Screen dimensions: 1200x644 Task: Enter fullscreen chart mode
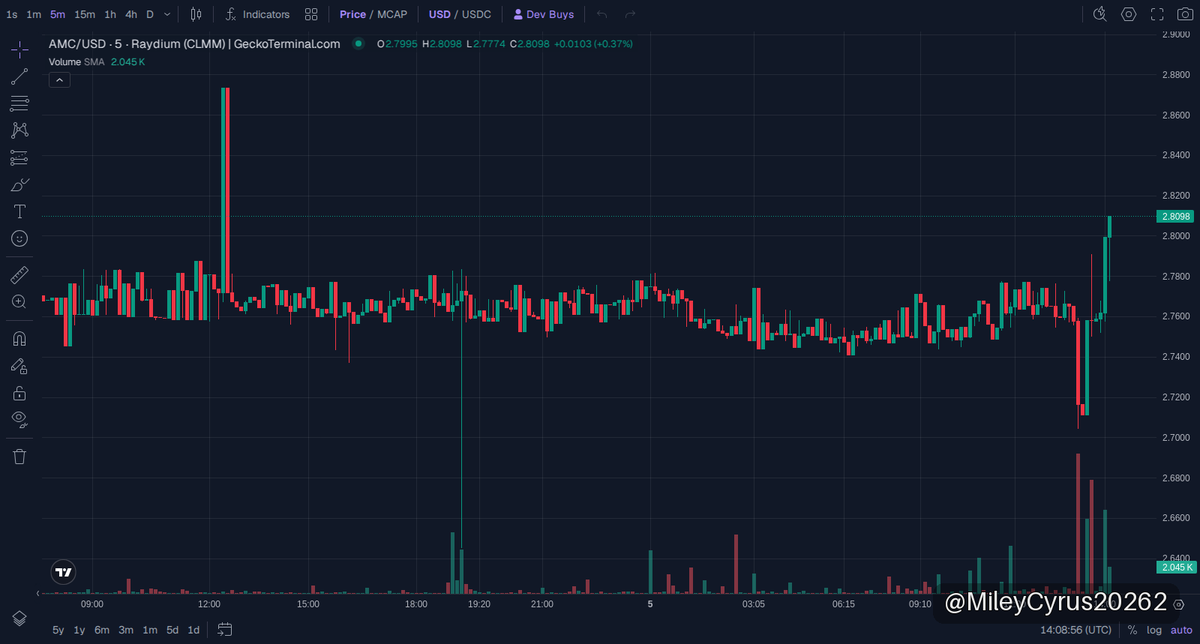pos(1157,14)
